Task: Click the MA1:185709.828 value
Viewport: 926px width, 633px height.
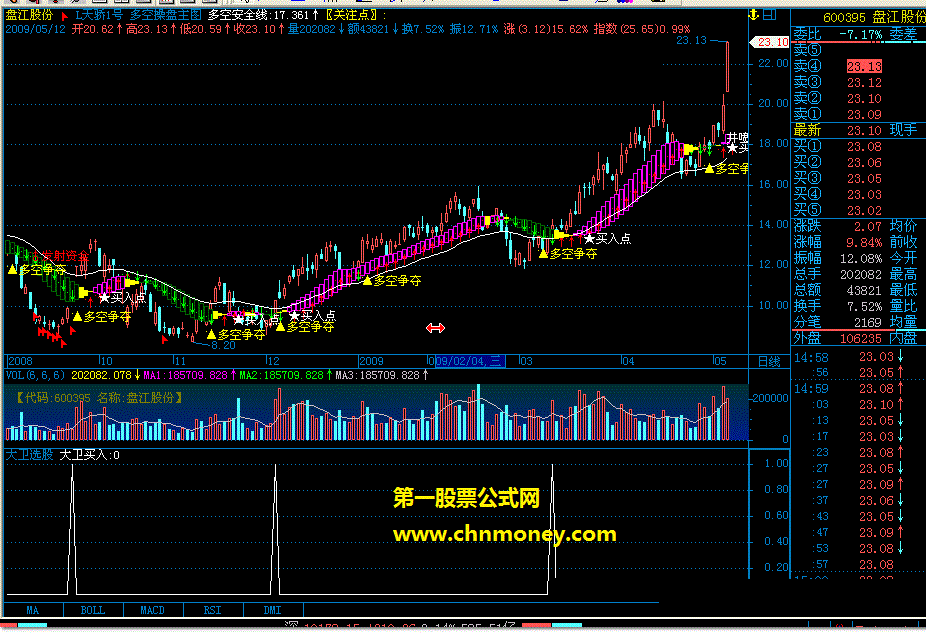Action: (x=188, y=375)
